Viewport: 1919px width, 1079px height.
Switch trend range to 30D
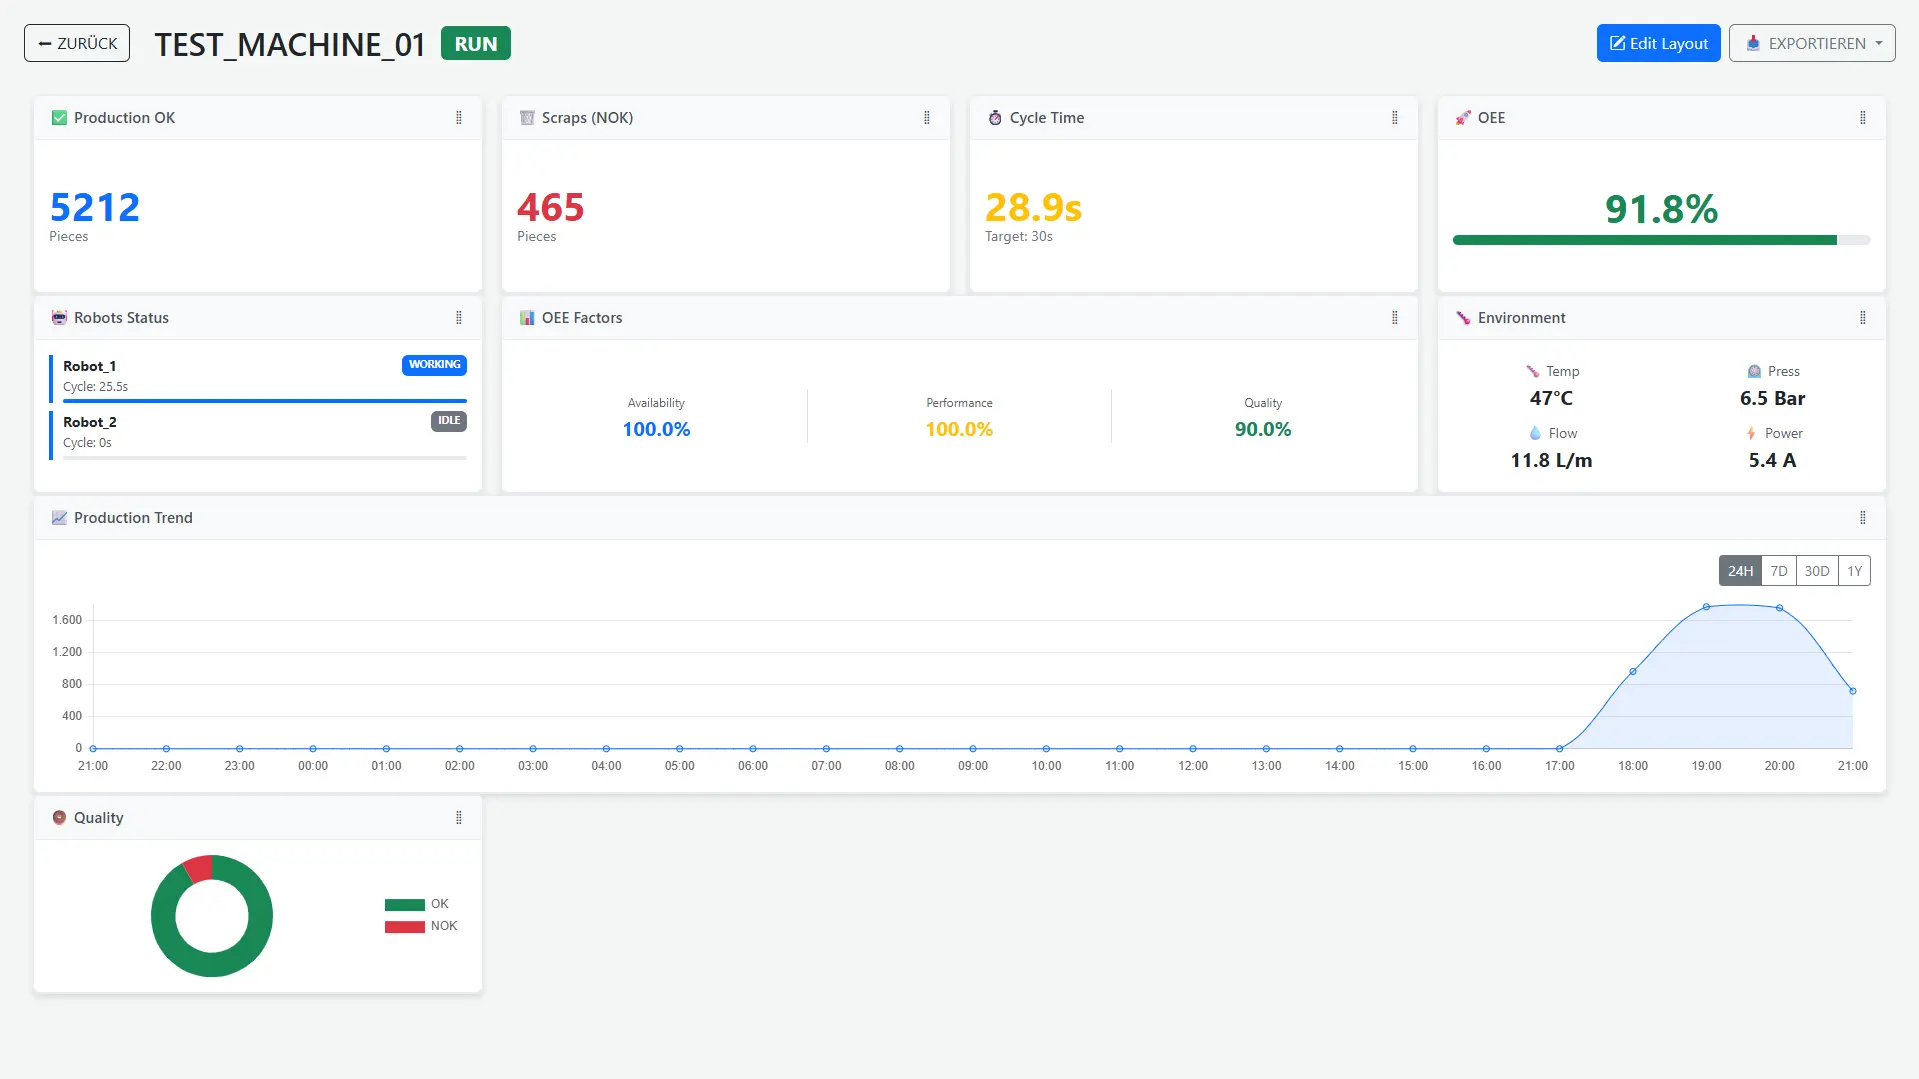click(x=1817, y=571)
